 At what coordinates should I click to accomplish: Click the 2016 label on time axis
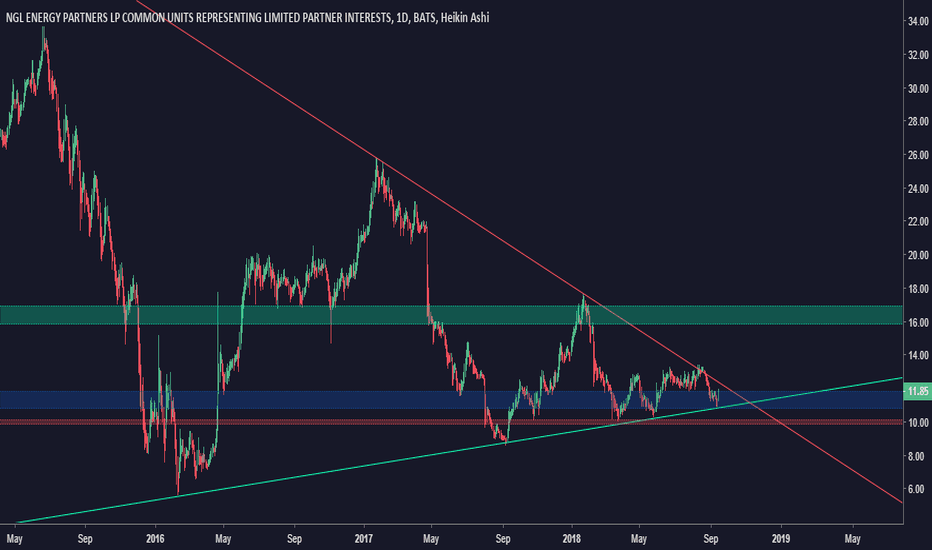(155, 539)
